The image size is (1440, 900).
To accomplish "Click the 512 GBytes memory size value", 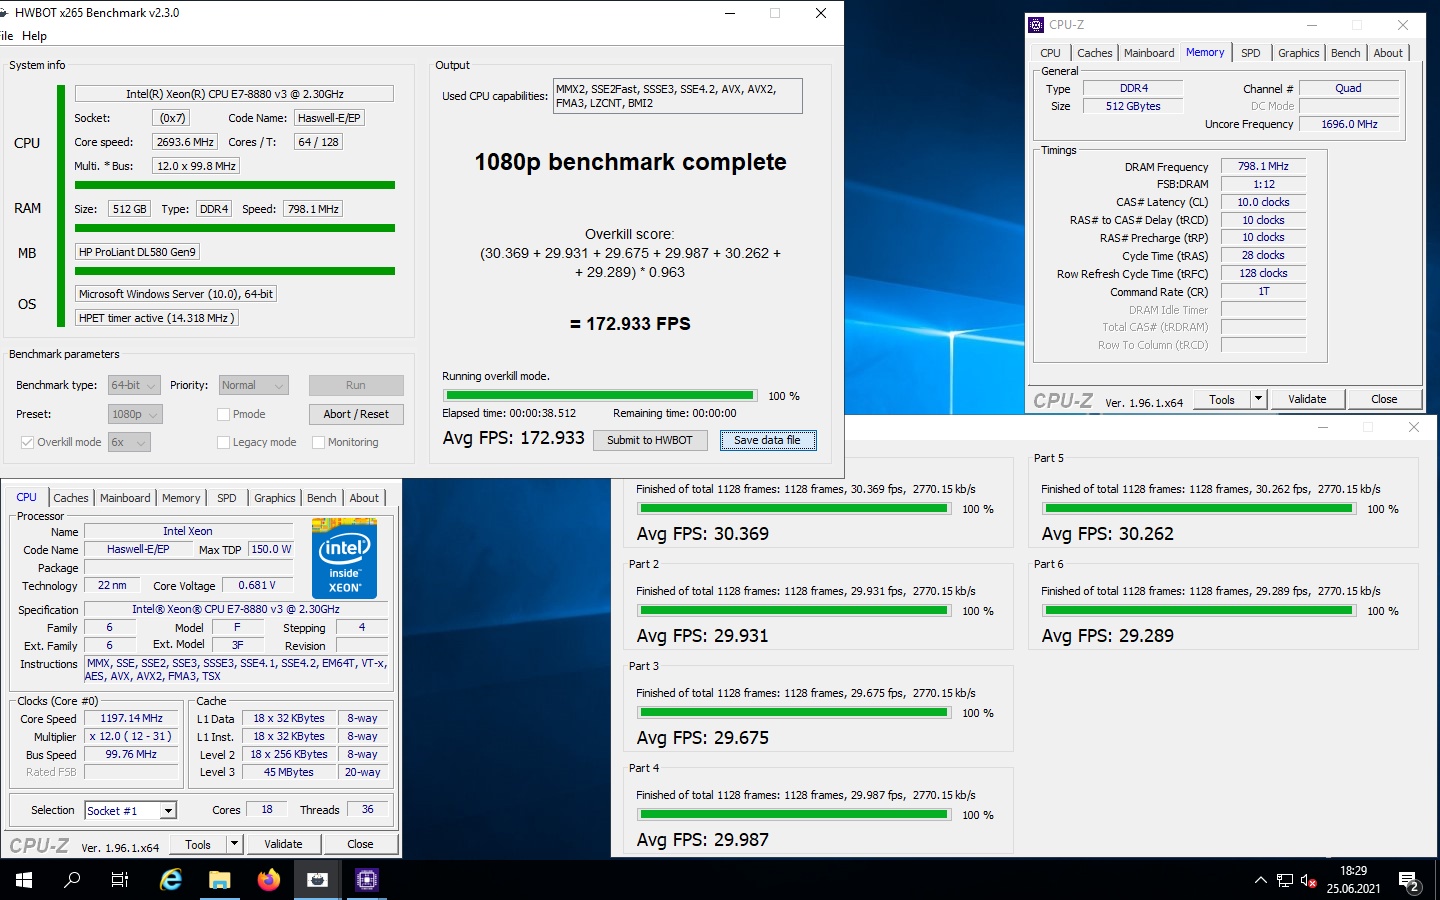I will pos(1133,106).
